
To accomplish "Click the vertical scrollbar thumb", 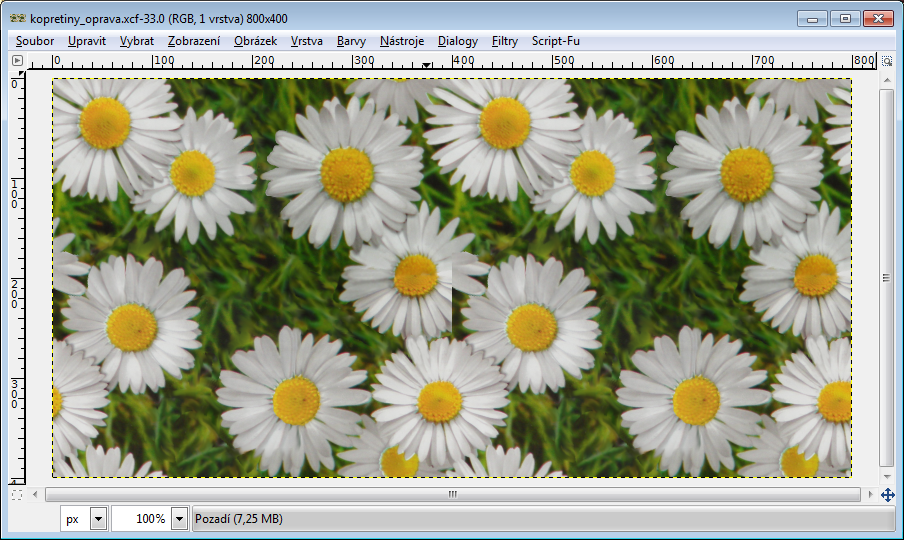I will pyautogui.click(x=886, y=278).
